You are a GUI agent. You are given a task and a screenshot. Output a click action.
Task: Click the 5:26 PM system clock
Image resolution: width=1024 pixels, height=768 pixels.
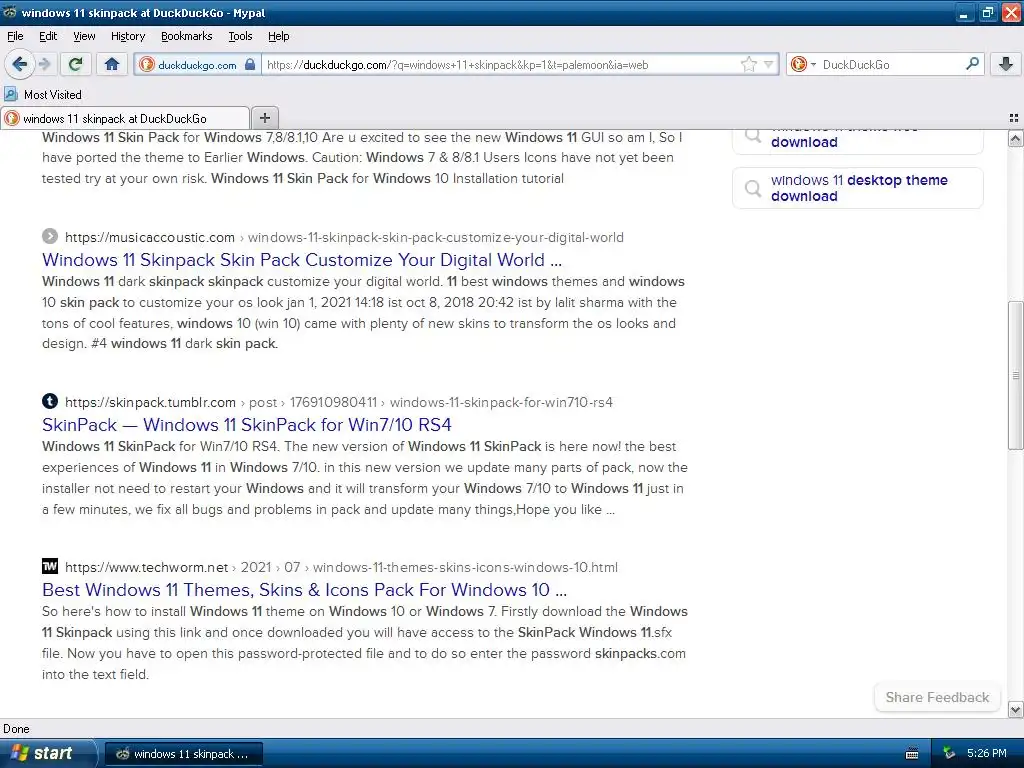(987, 754)
